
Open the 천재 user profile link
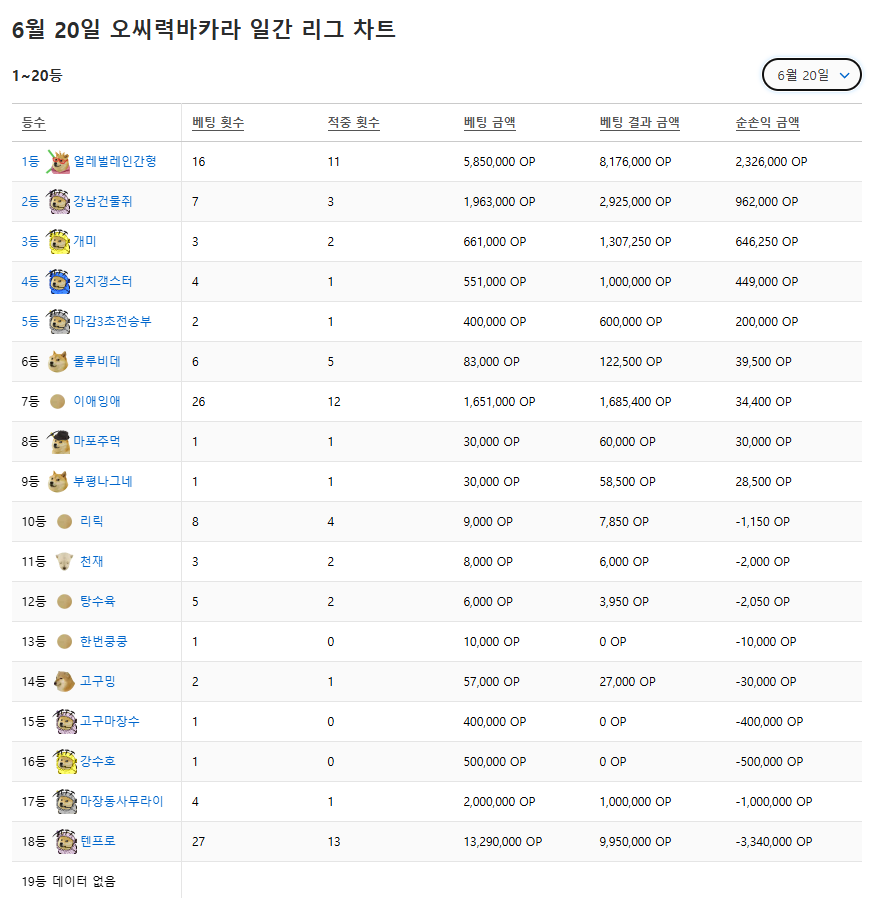(92, 561)
